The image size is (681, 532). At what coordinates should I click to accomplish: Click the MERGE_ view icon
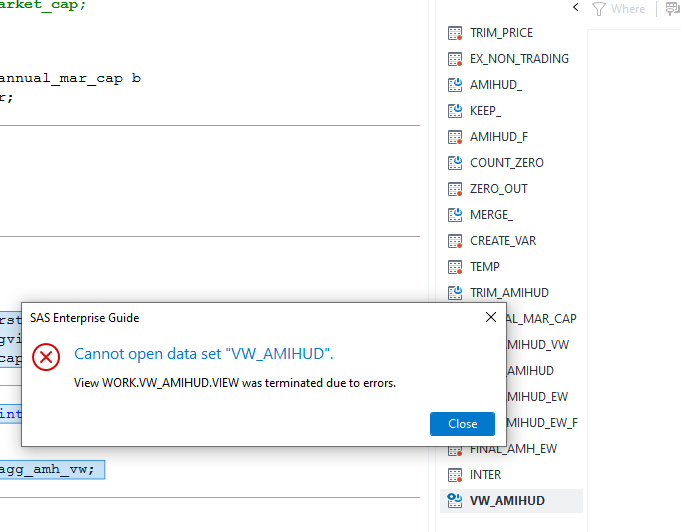455,215
